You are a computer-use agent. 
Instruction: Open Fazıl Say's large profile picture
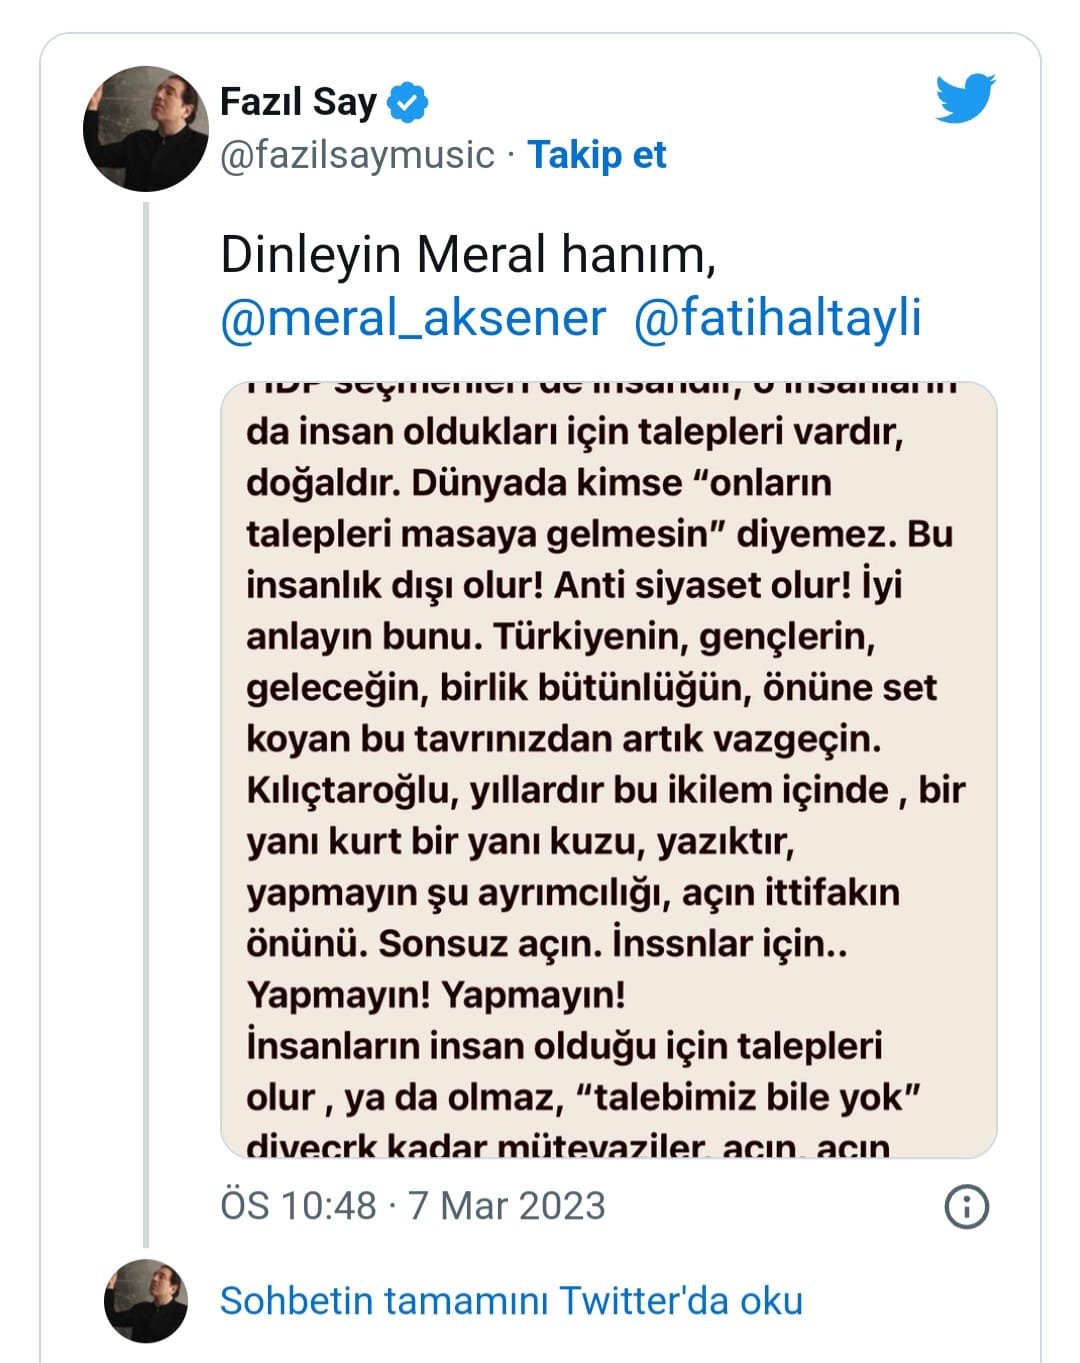(x=146, y=129)
